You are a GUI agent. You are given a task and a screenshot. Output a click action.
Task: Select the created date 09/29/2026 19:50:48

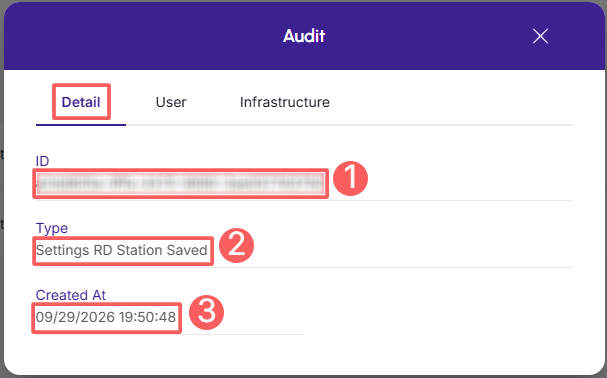(x=106, y=317)
